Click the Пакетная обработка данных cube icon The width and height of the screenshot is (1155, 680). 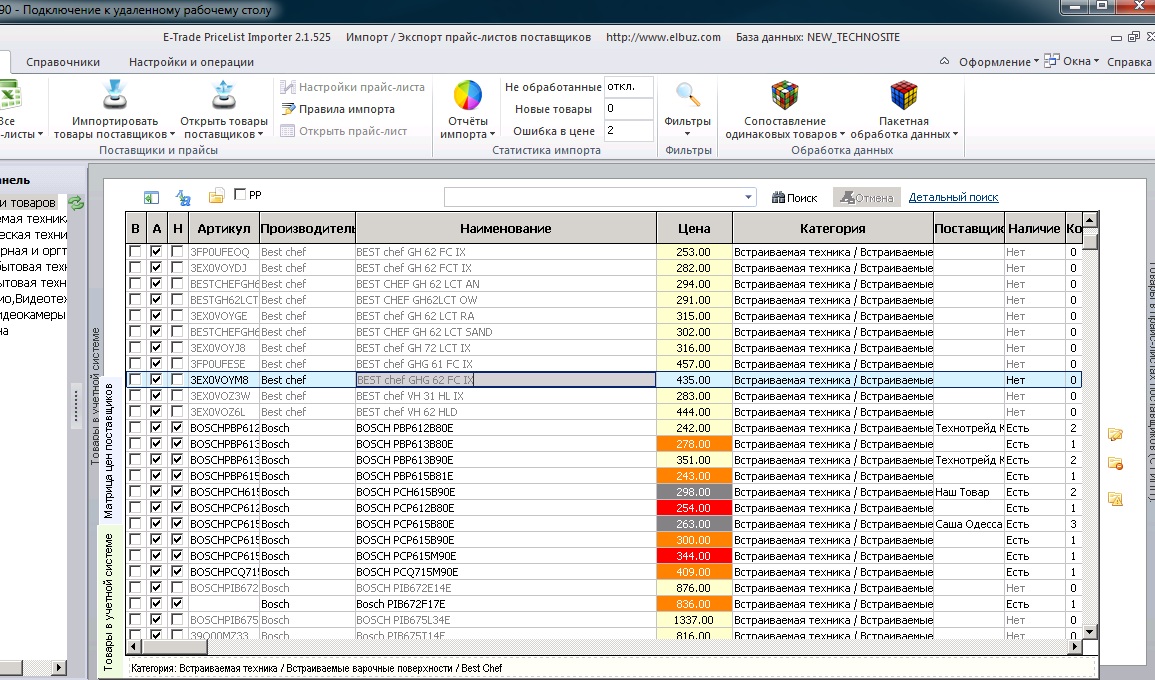[x=904, y=95]
